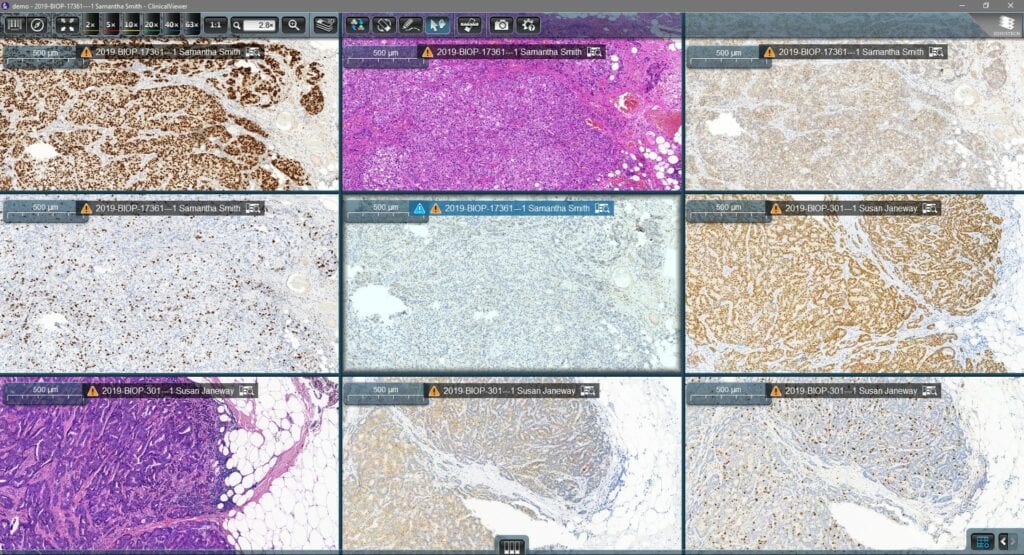This screenshot has width=1024, height=555.
Task: Select the annotation pen tool
Action: 411,25
